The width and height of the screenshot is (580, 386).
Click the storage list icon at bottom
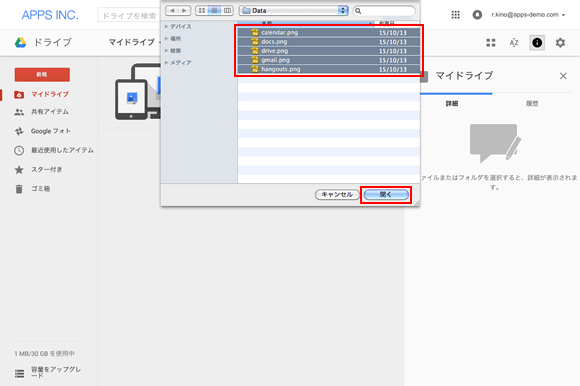[20, 373]
